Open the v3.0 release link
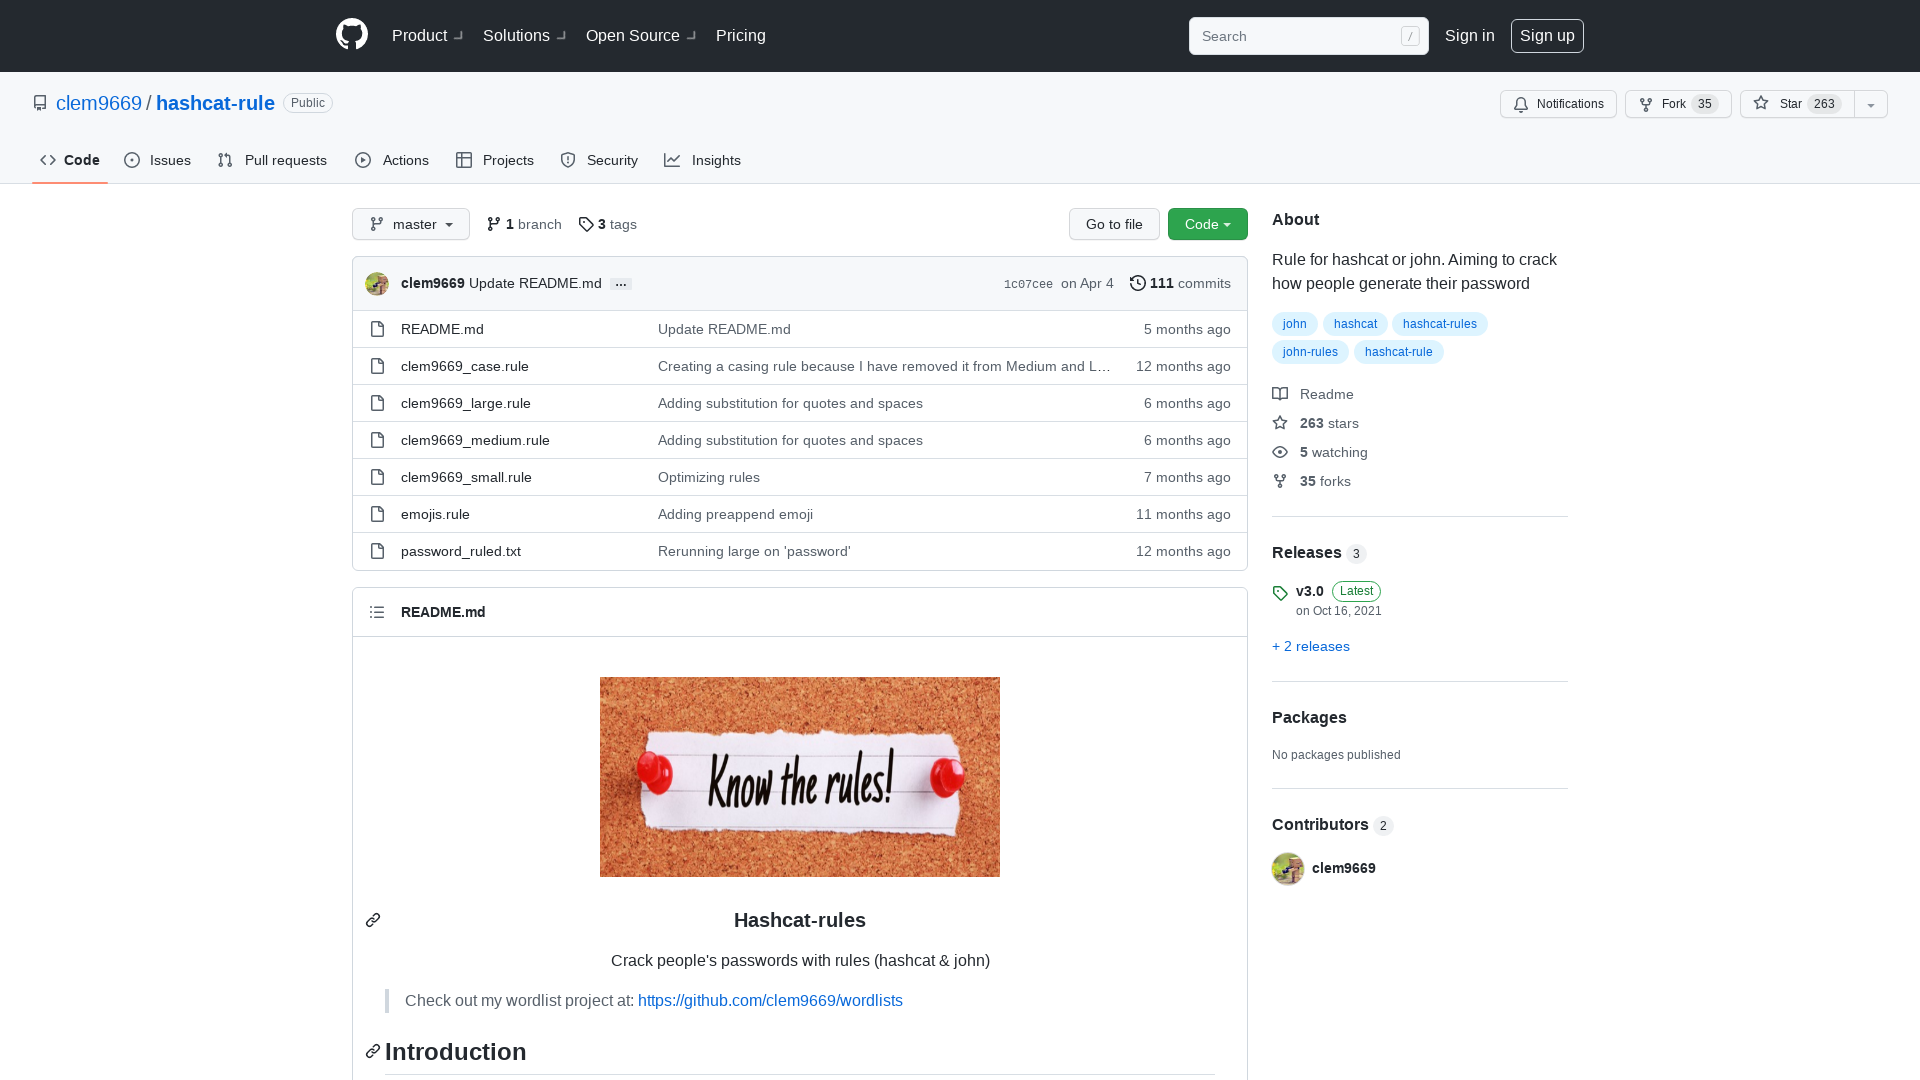Image resolution: width=1920 pixels, height=1080 pixels. 1310,591
